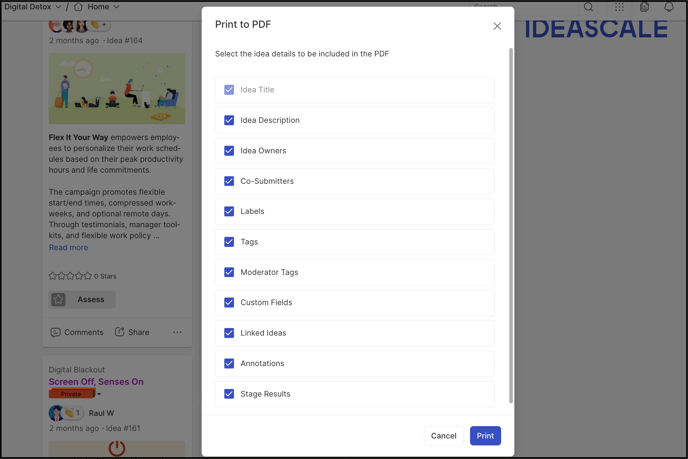Uncheck the Idea Description checkbox

click(229, 120)
